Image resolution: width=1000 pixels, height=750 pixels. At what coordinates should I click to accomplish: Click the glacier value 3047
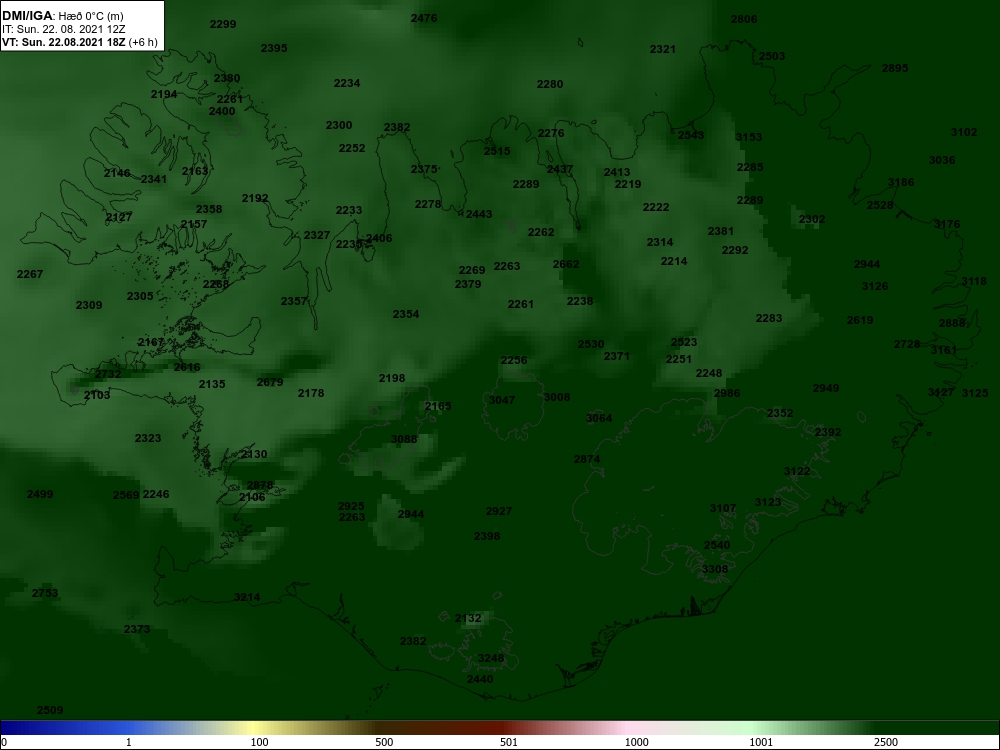point(502,401)
